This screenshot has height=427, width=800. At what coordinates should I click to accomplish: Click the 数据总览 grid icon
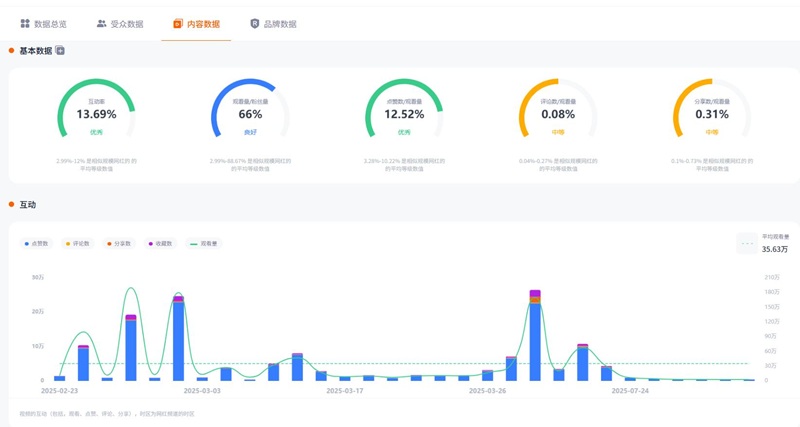point(25,24)
